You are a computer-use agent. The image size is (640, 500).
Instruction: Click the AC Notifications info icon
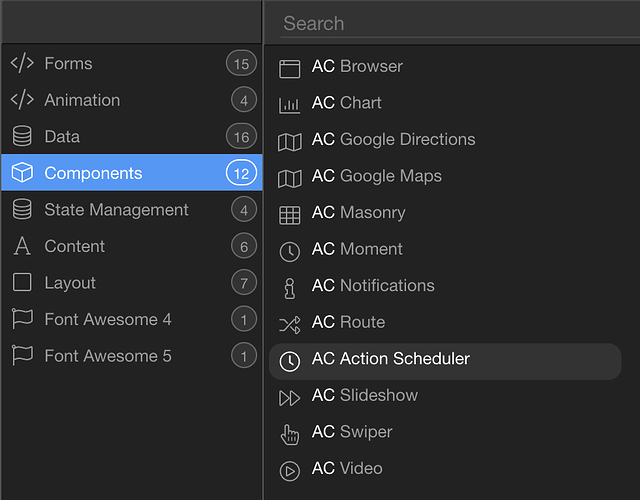289,288
